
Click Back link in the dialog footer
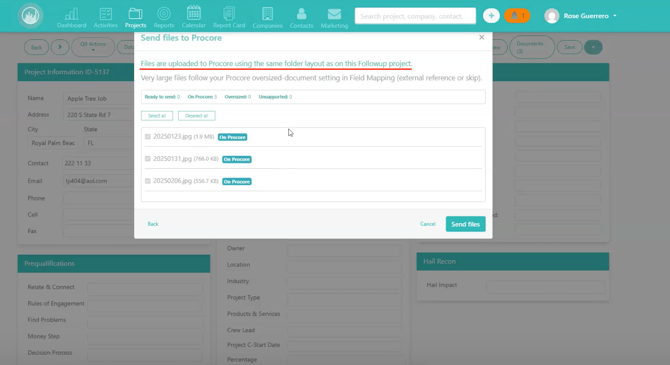click(153, 224)
